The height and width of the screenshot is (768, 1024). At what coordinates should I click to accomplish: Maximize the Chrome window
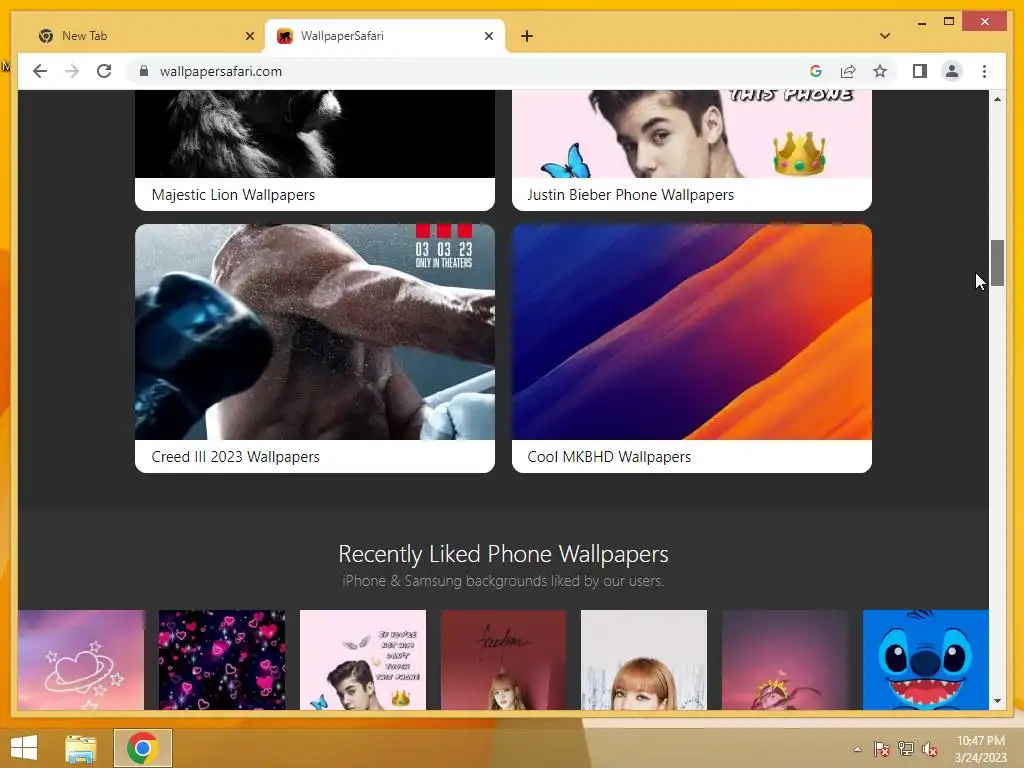point(949,22)
